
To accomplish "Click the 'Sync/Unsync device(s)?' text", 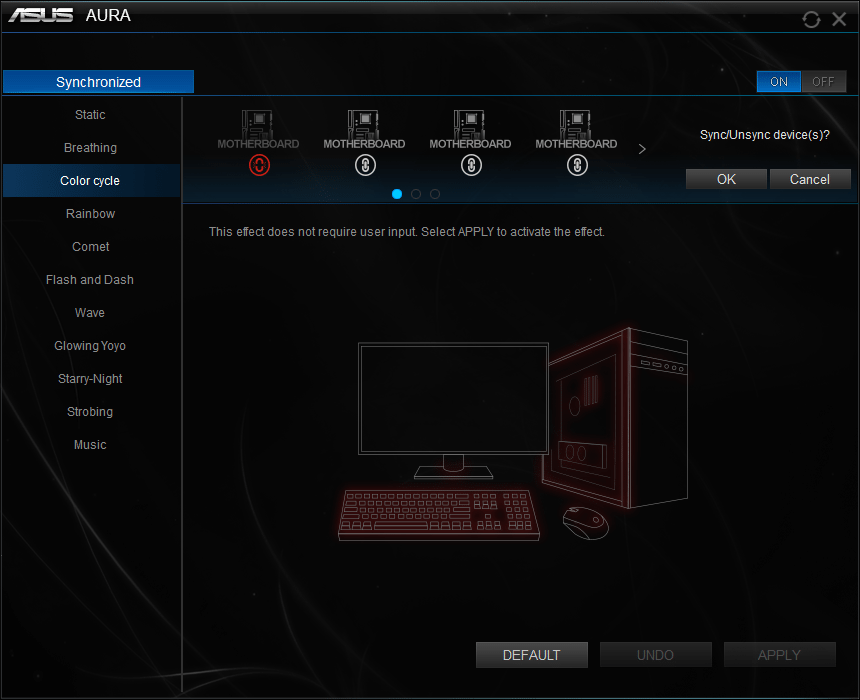I will (x=765, y=135).
